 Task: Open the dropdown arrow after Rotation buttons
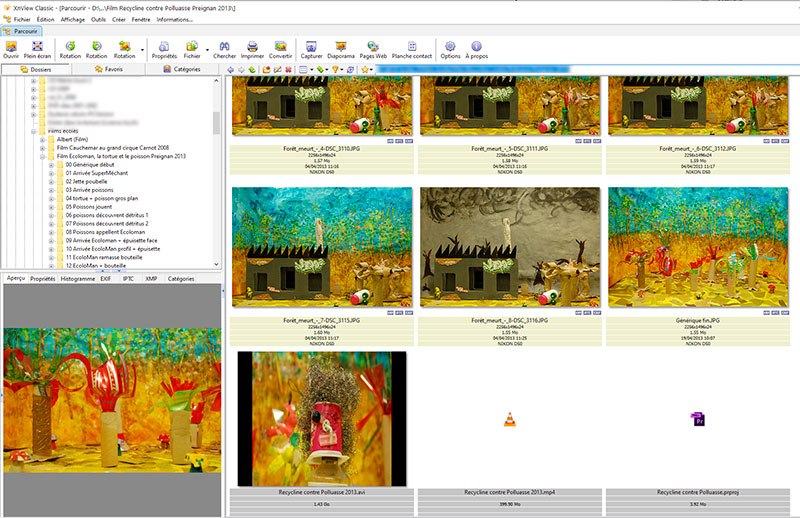(142, 50)
